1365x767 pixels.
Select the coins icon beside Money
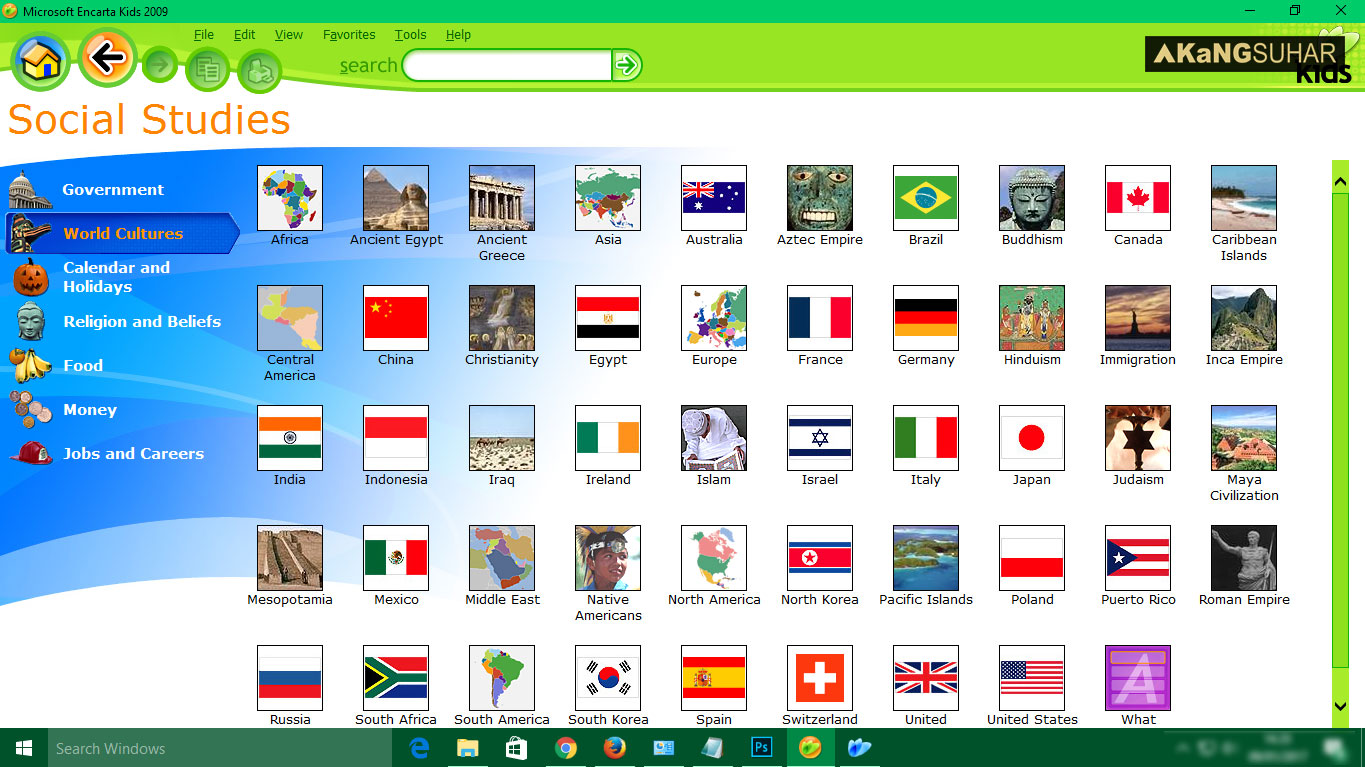coord(28,409)
